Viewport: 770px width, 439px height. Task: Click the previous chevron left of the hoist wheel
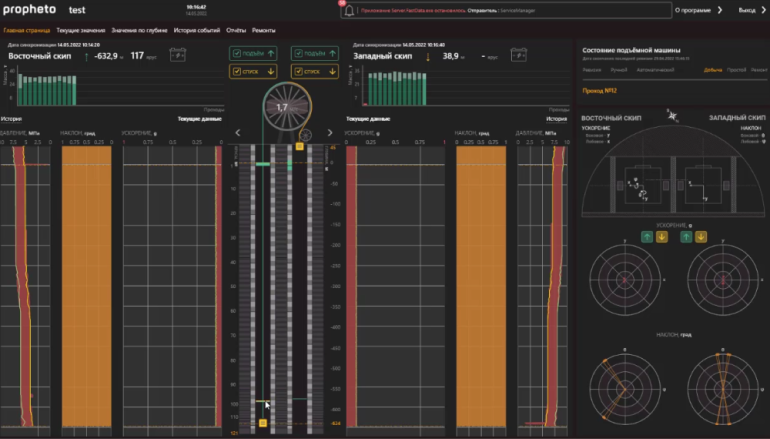click(x=238, y=133)
